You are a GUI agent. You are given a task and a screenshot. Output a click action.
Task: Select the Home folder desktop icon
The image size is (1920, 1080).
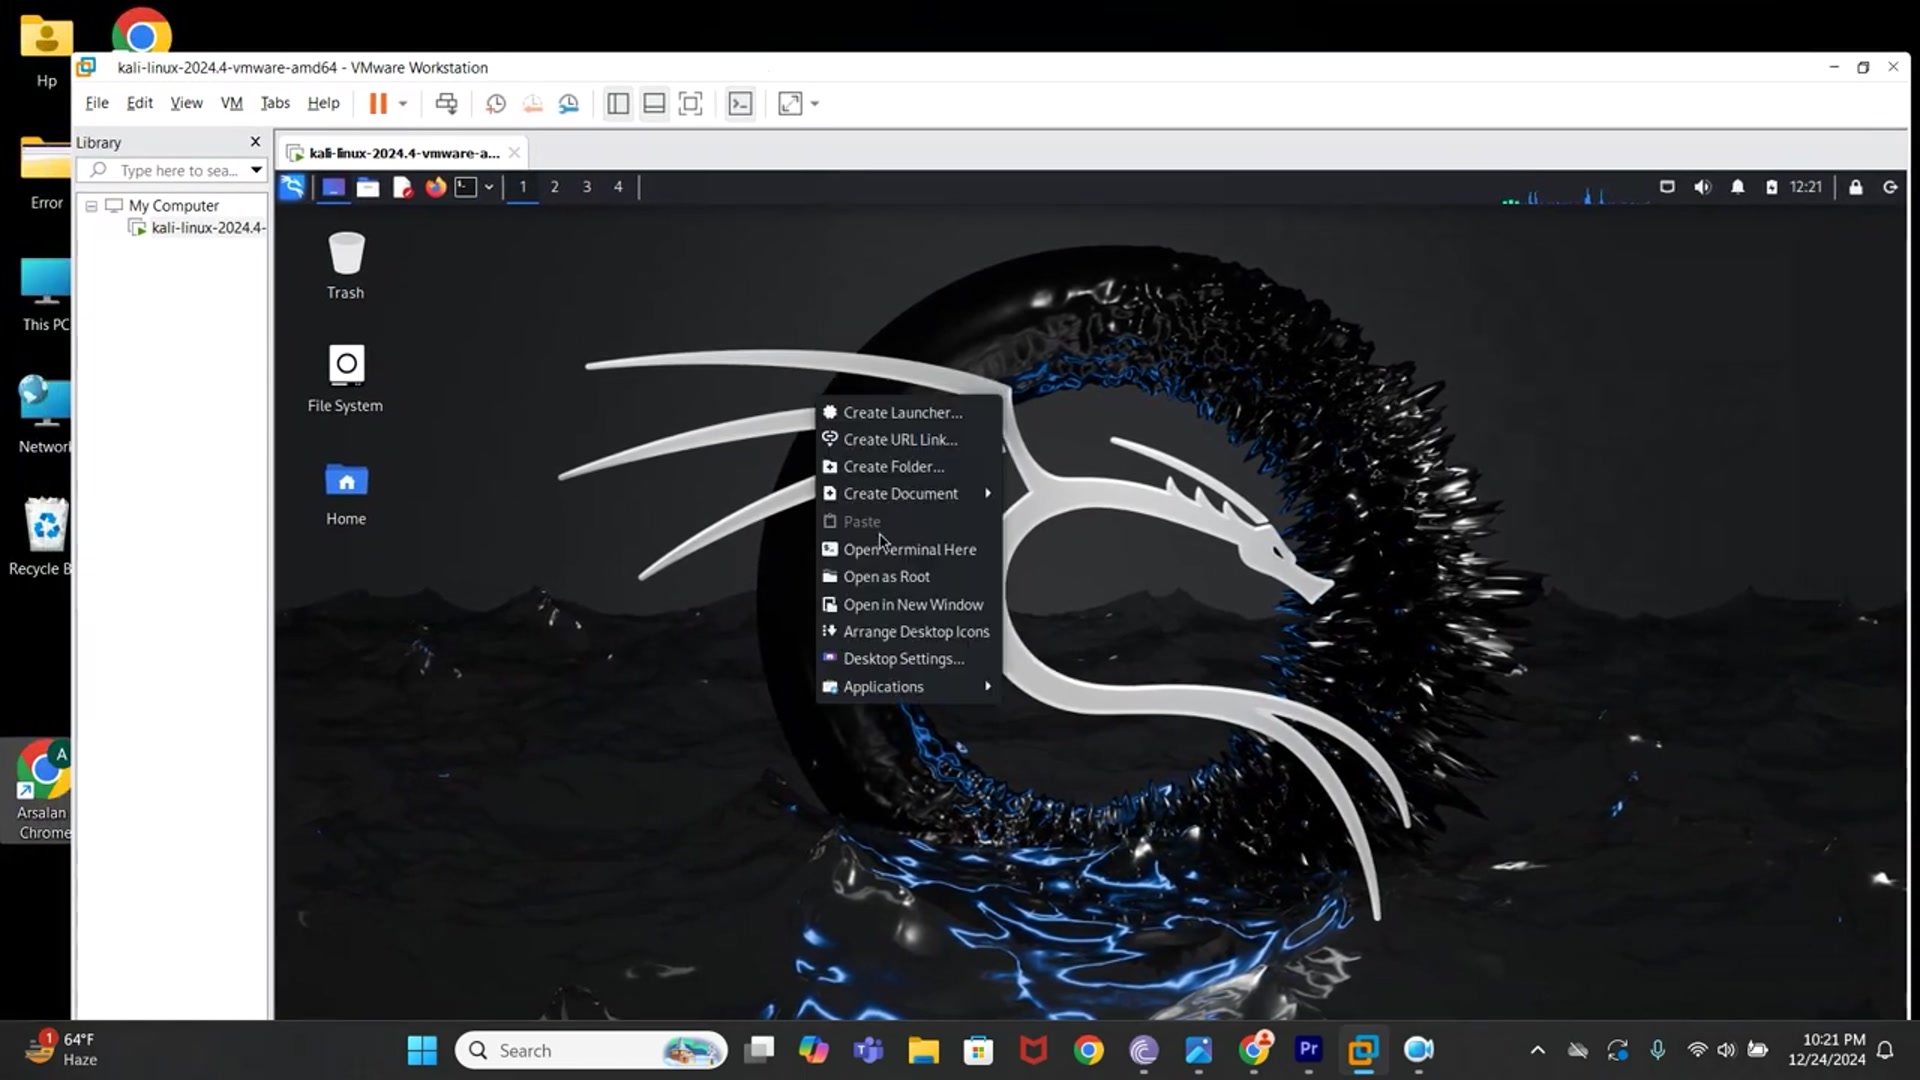[x=346, y=493]
